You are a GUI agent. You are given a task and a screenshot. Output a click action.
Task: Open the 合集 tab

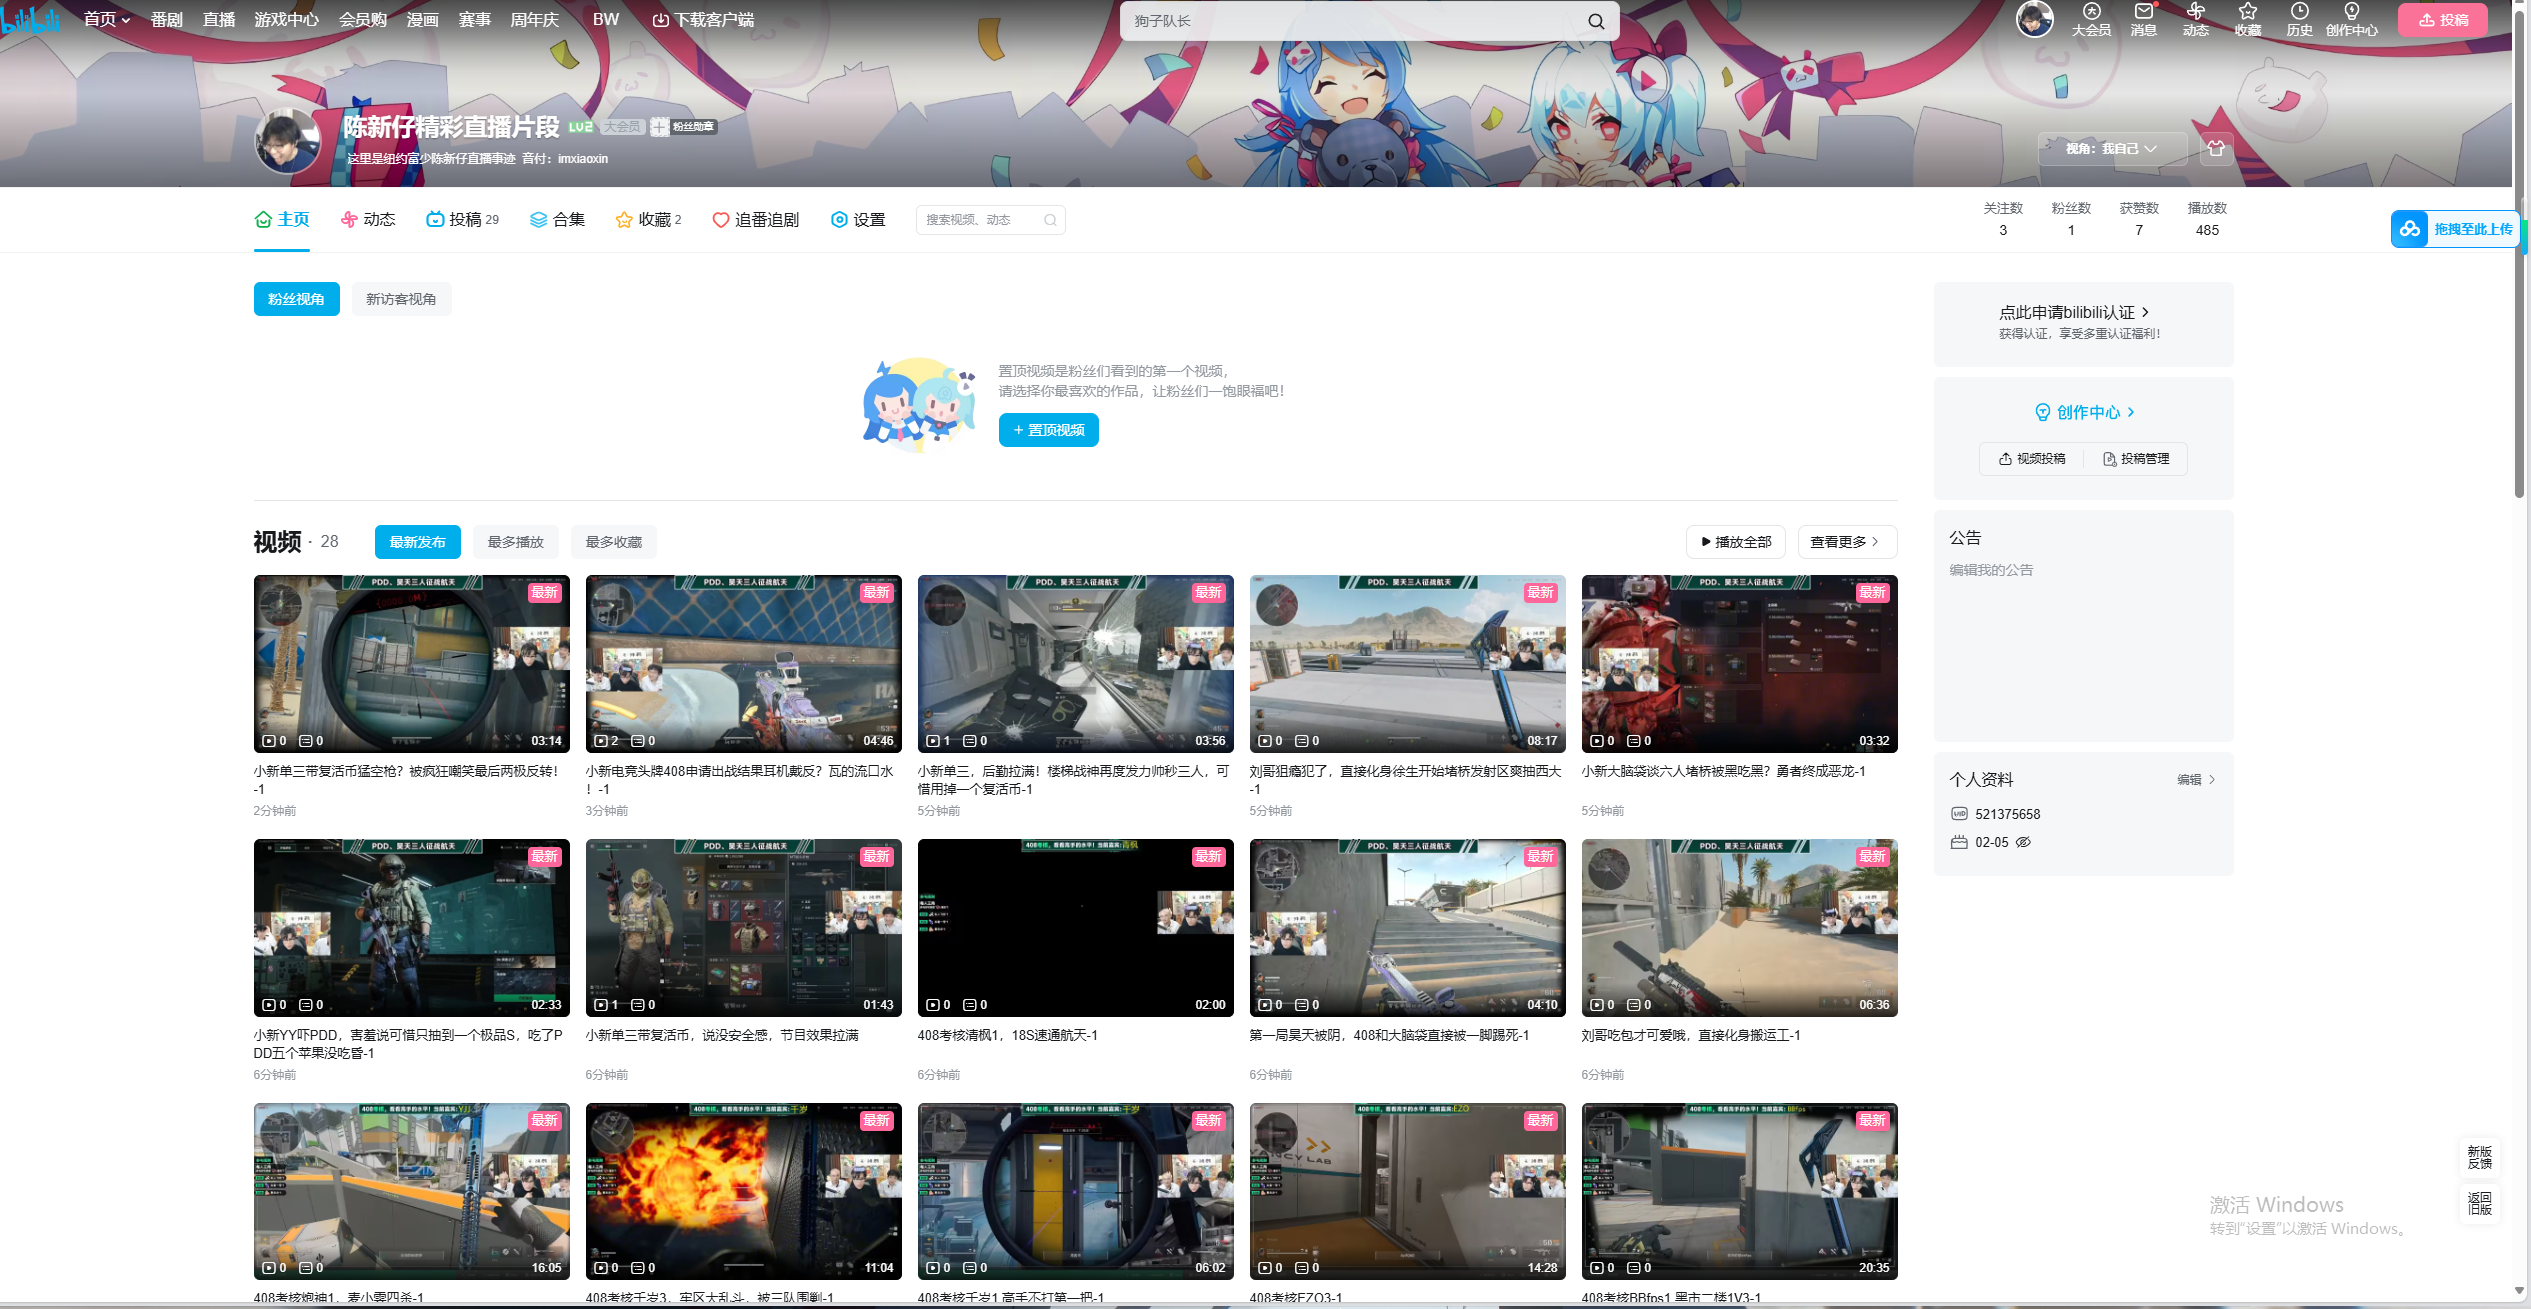coord(557,220)
